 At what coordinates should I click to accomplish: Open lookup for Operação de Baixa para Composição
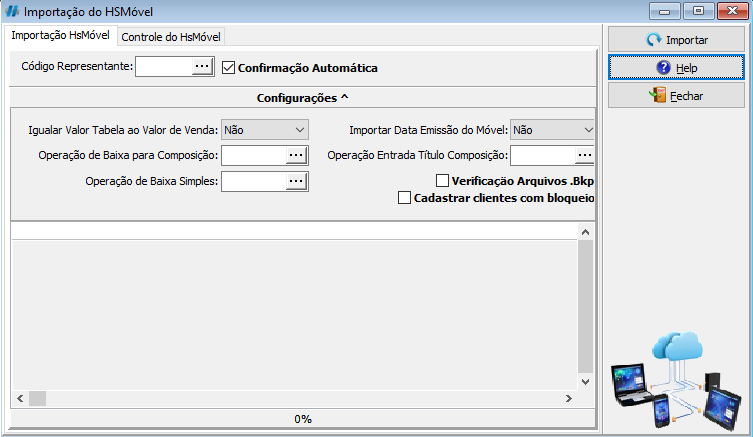coord(296,155)
